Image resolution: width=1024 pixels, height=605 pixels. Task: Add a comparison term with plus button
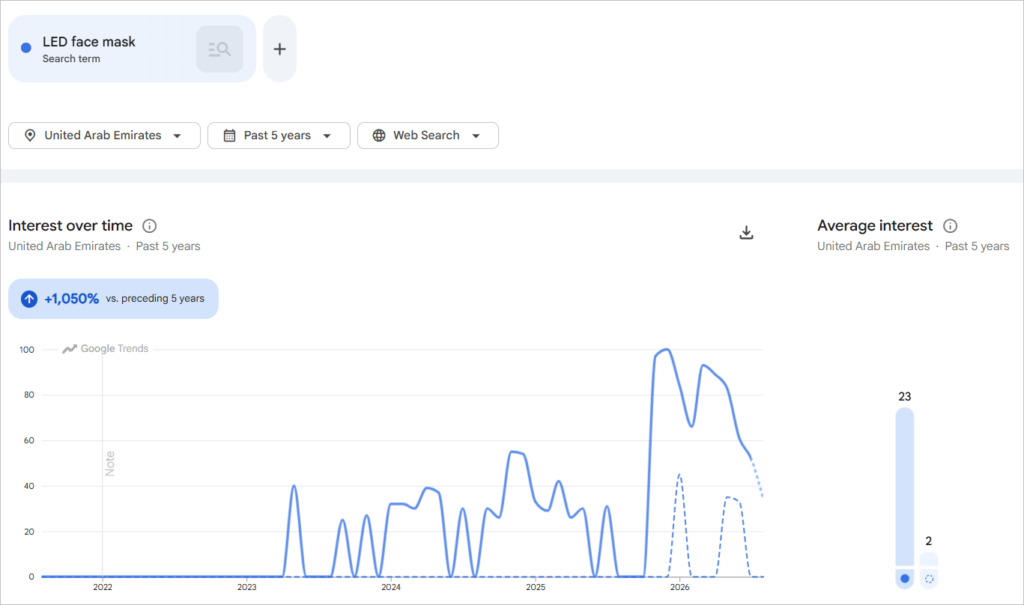click(x=280, y=49)
